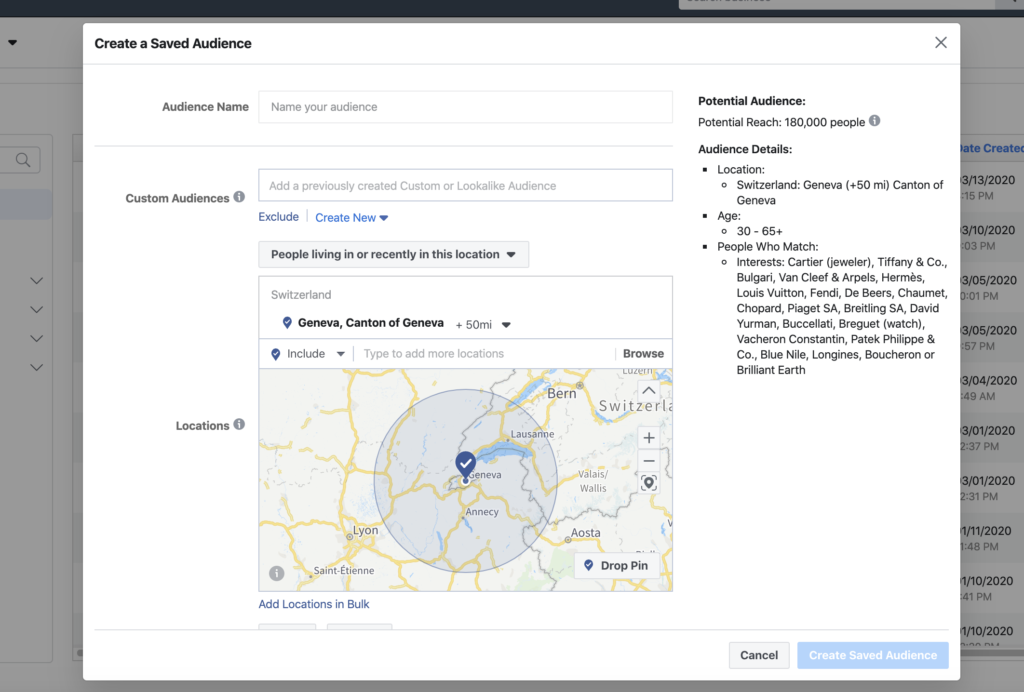
Task: Click Add Locations in Bulk link
Action: [314, 604]
